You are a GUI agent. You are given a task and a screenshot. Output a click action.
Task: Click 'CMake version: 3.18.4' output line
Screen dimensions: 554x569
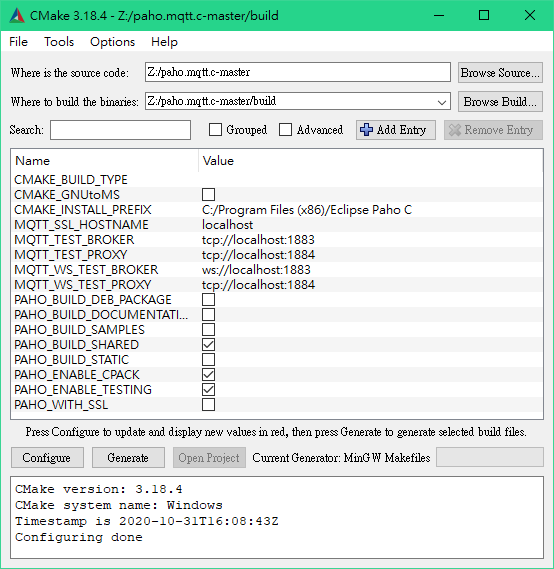click(99, 489)
